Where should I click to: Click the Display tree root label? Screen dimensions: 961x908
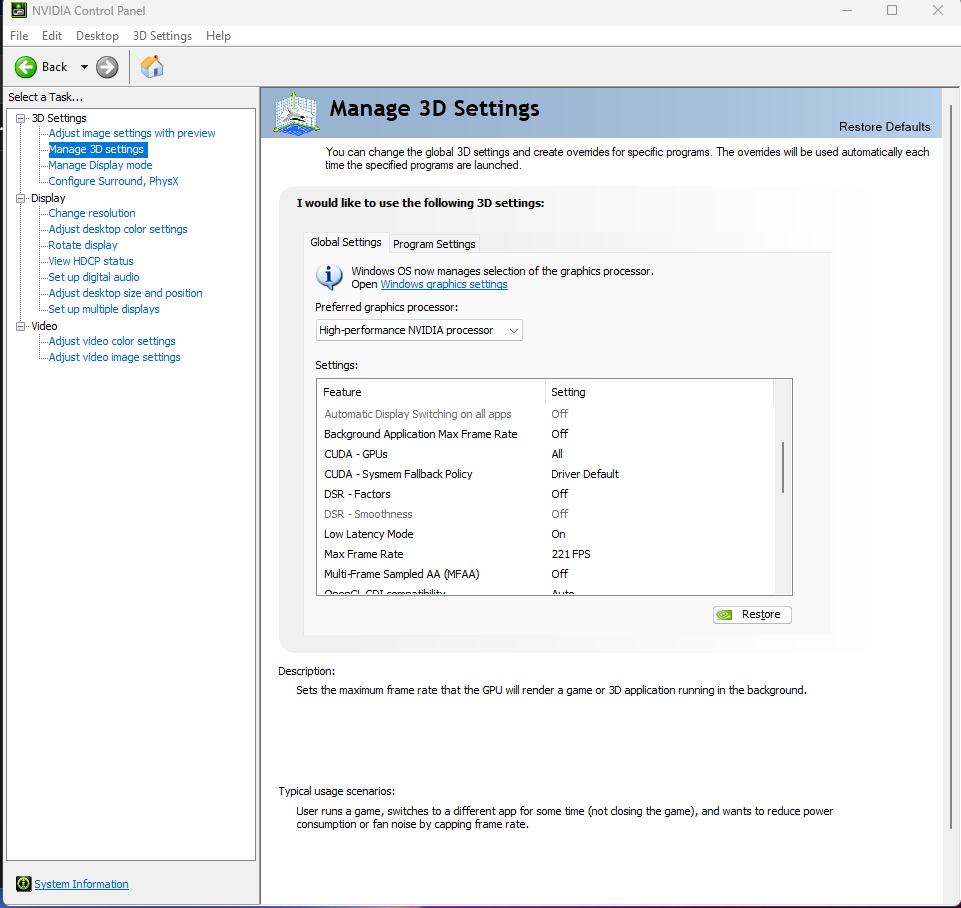point(48,199)
